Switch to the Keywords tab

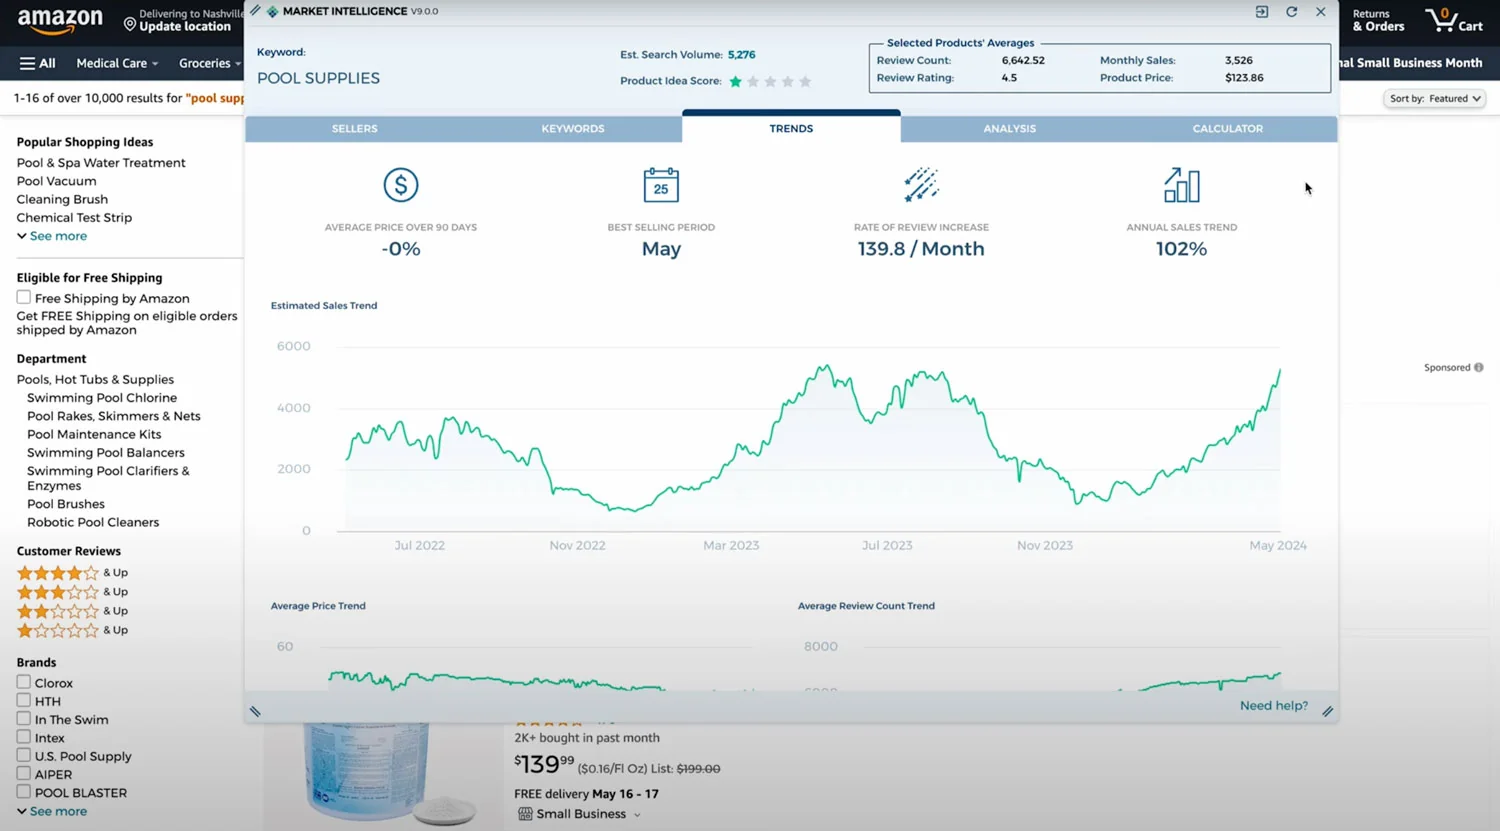(x=572, y=129)
